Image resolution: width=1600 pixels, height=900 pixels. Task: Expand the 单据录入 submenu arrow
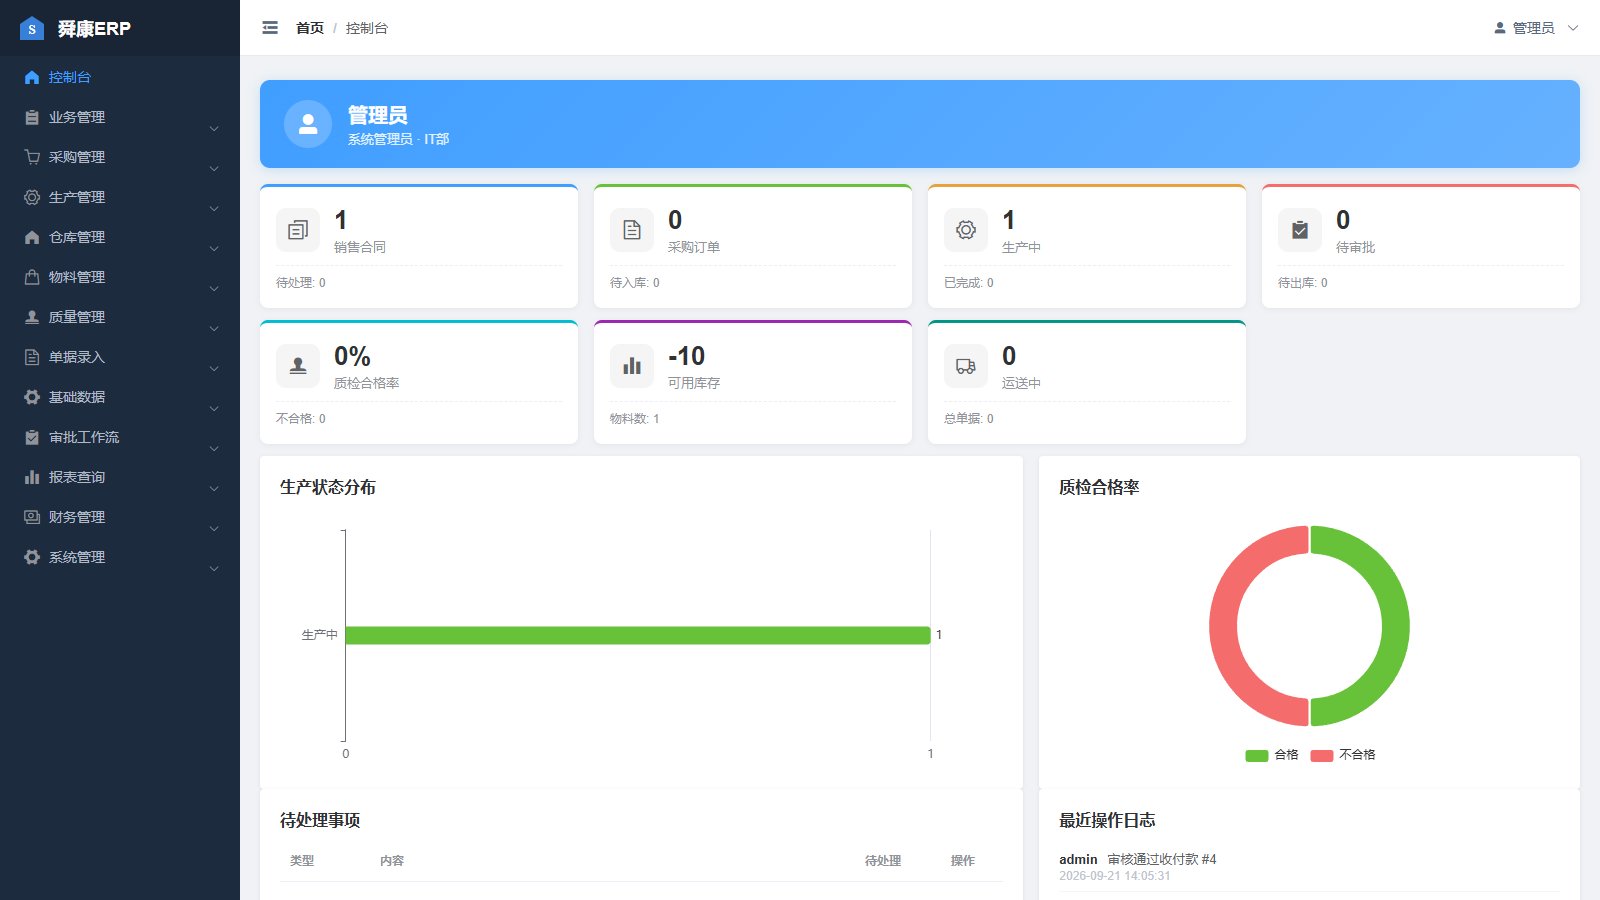point(214,369)
